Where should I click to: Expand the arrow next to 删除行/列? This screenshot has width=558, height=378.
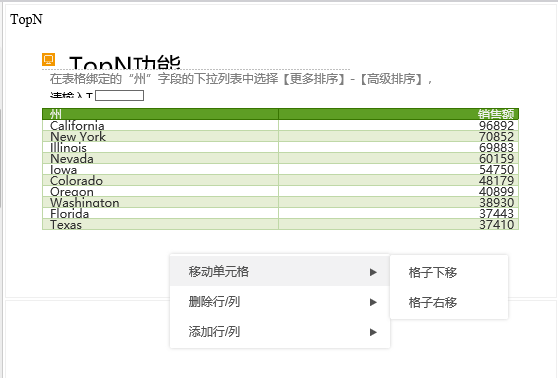[x=373, y=302]
